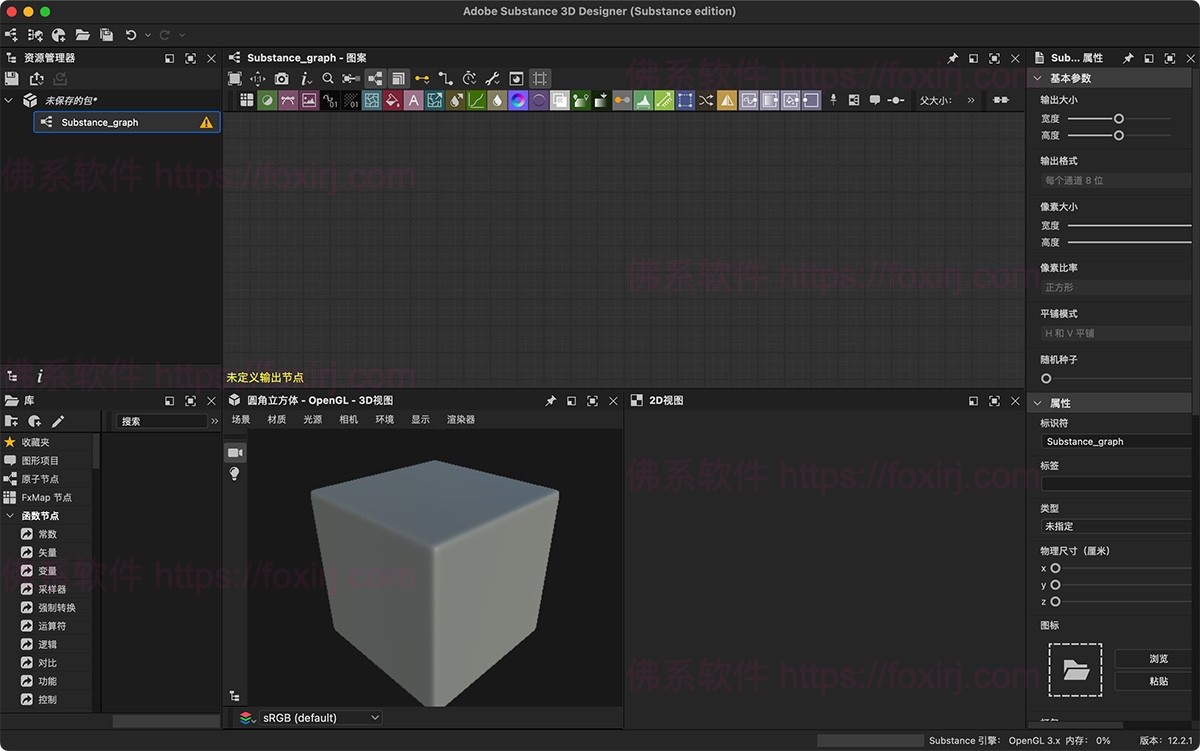Click the pencil edit icon in Library panel

[58, 421]
